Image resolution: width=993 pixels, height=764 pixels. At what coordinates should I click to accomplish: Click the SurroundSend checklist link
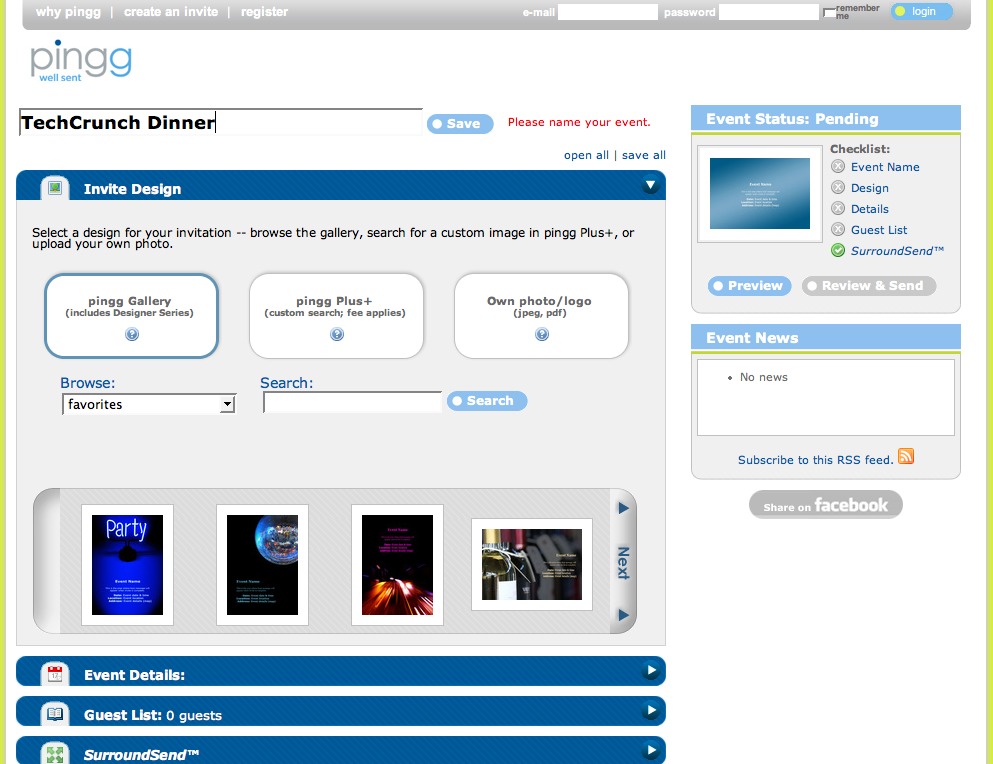coord(897,251)
